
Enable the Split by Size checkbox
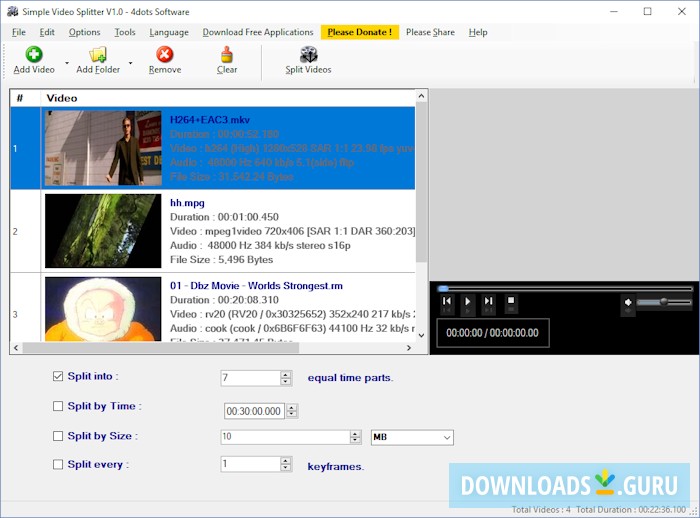pos(57,436)
